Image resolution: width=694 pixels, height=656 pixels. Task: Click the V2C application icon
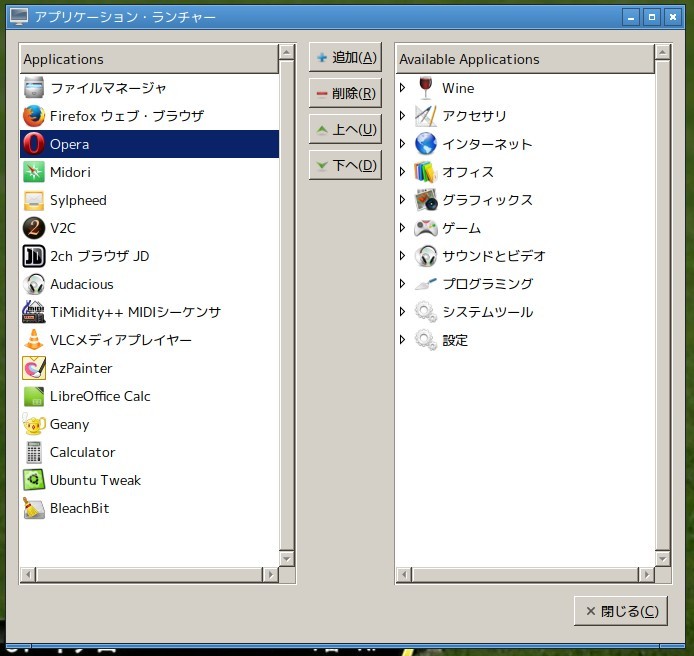(x=34, y=228)
